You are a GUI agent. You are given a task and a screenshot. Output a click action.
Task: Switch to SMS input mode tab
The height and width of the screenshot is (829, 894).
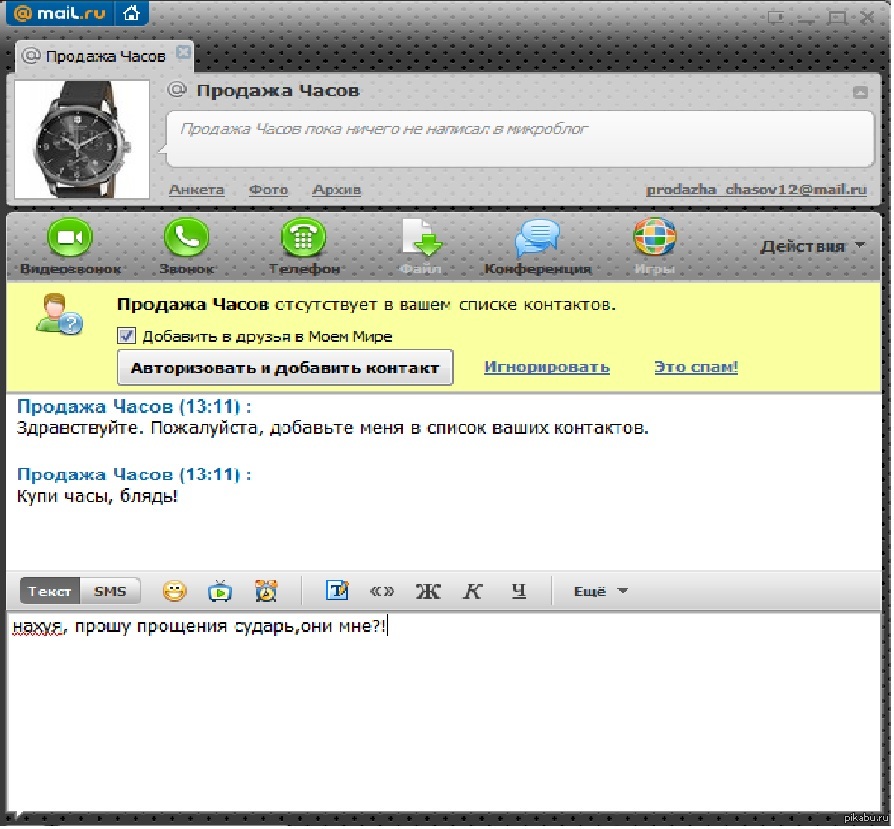click(x=110, y=591)
